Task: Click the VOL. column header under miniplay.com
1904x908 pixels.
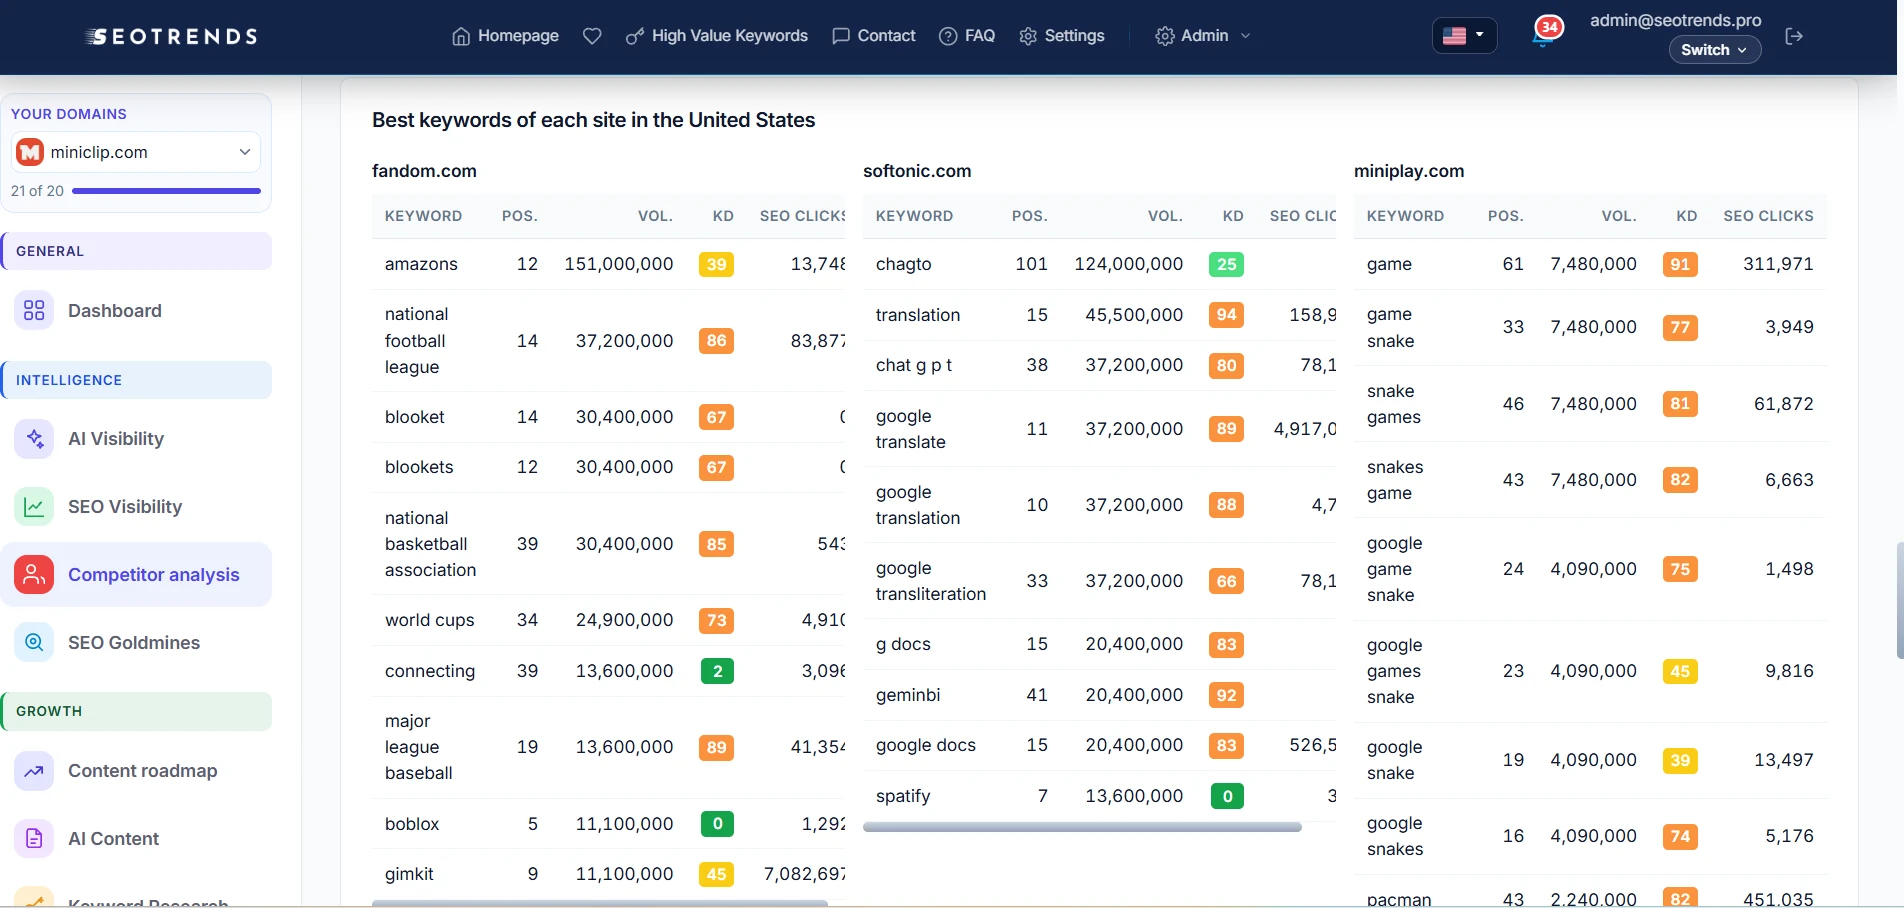Action: point(1619,216)
